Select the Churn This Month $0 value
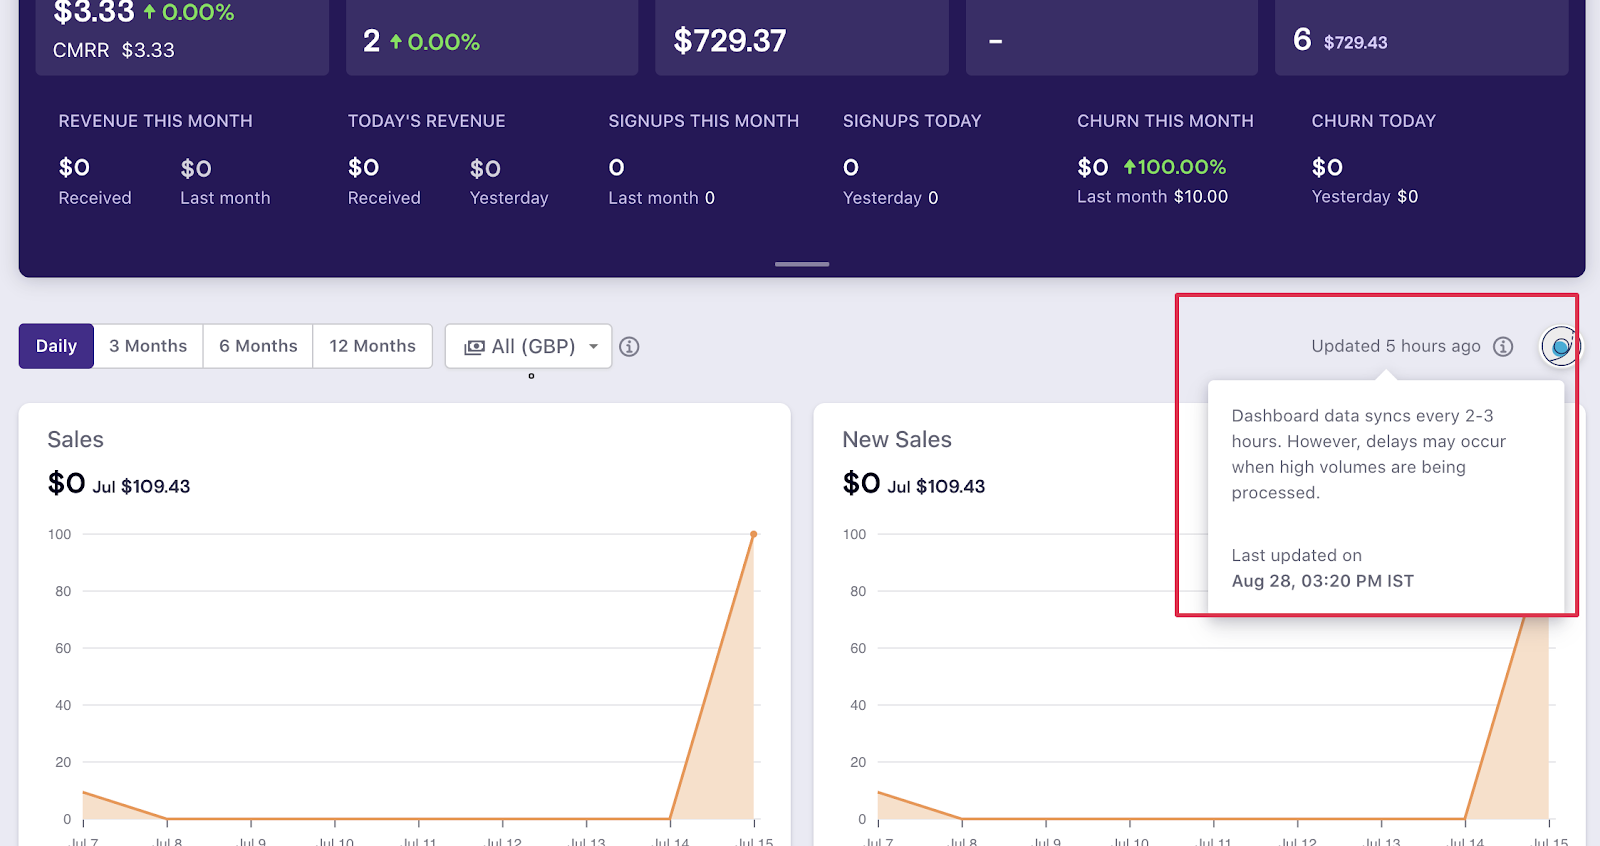 (1092, 167)
